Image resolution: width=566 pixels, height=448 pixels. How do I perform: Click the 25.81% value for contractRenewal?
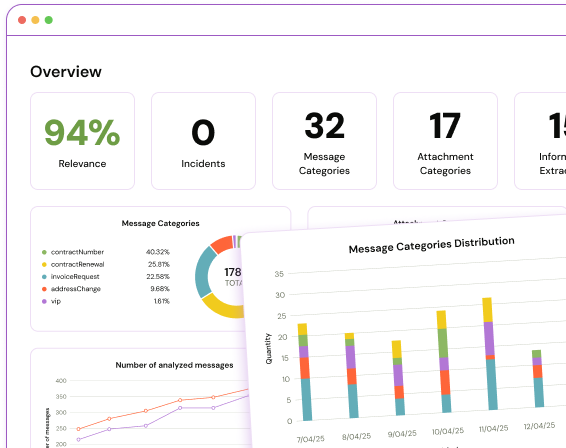tap(158, 264)
